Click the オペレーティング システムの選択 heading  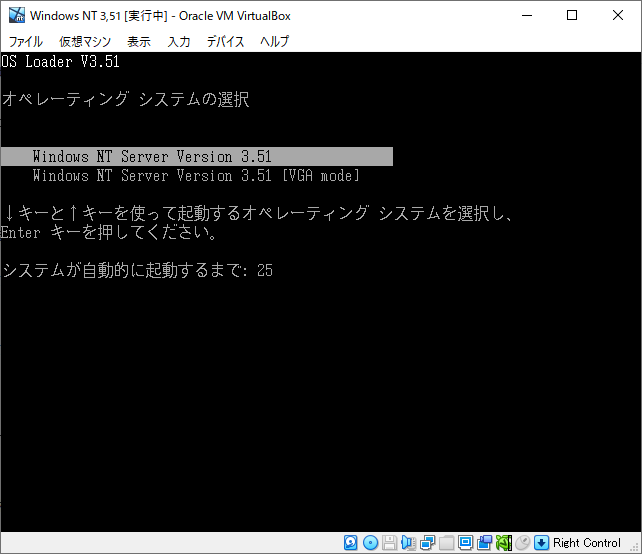[x=125, y=99]
